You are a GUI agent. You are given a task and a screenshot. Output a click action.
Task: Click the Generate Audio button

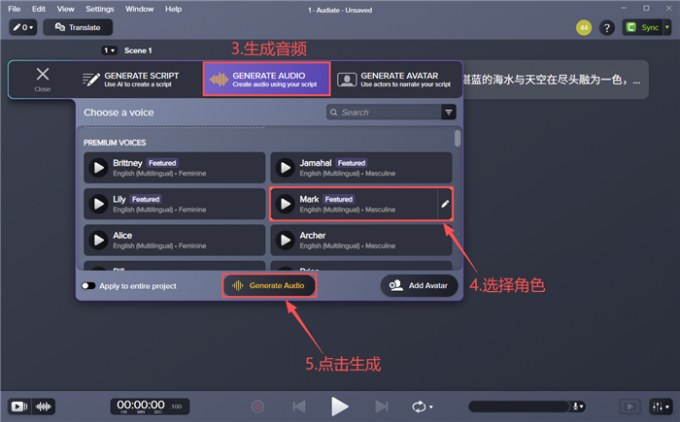(269, 285)
